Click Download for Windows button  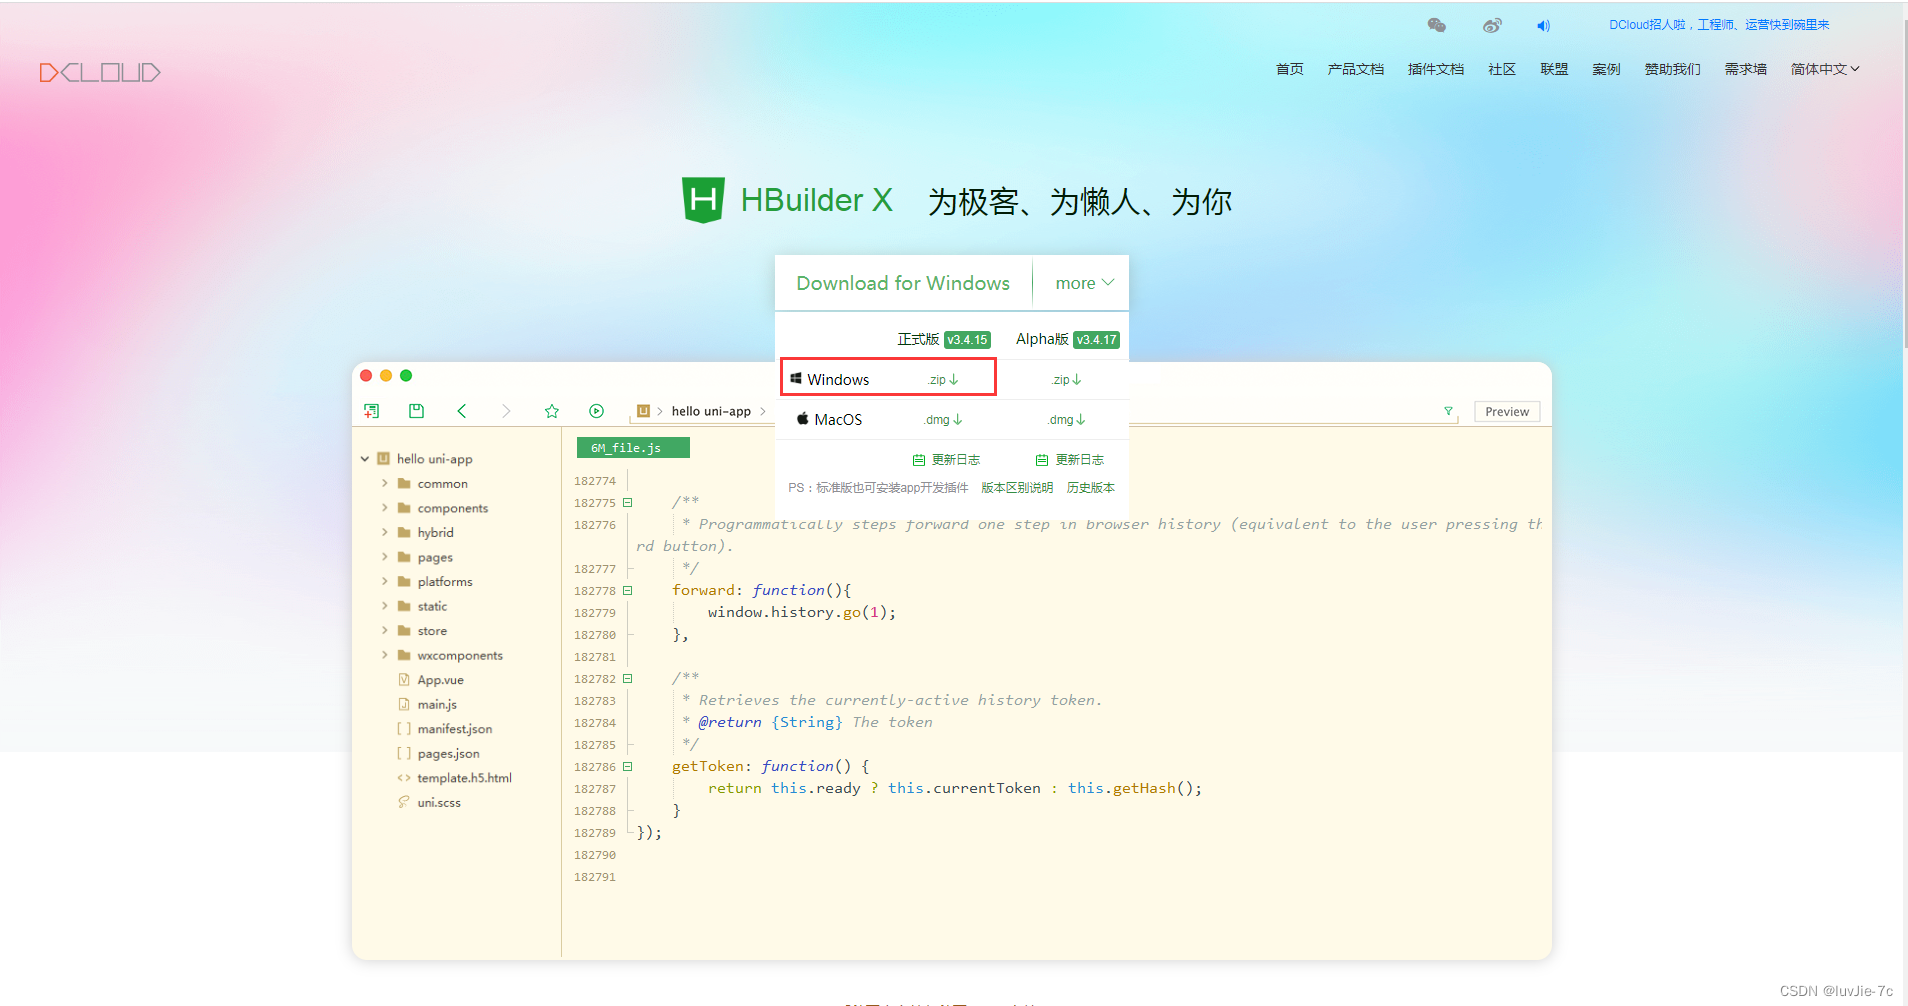coord(903,283)
